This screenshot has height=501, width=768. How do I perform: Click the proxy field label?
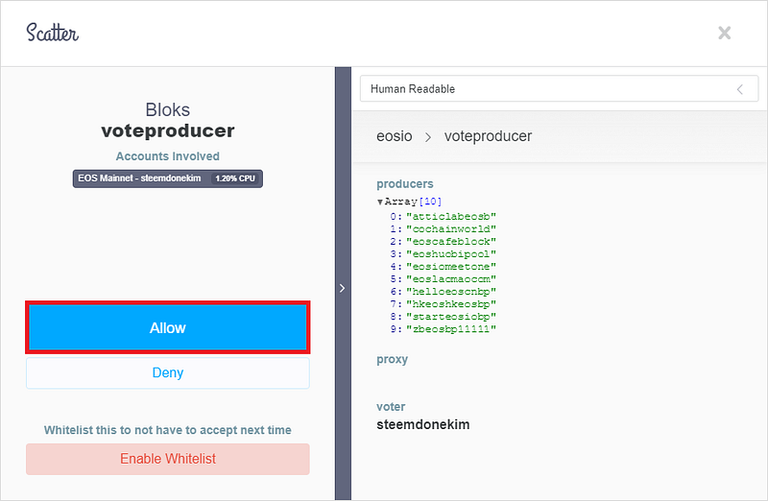(x=392, y=359)
